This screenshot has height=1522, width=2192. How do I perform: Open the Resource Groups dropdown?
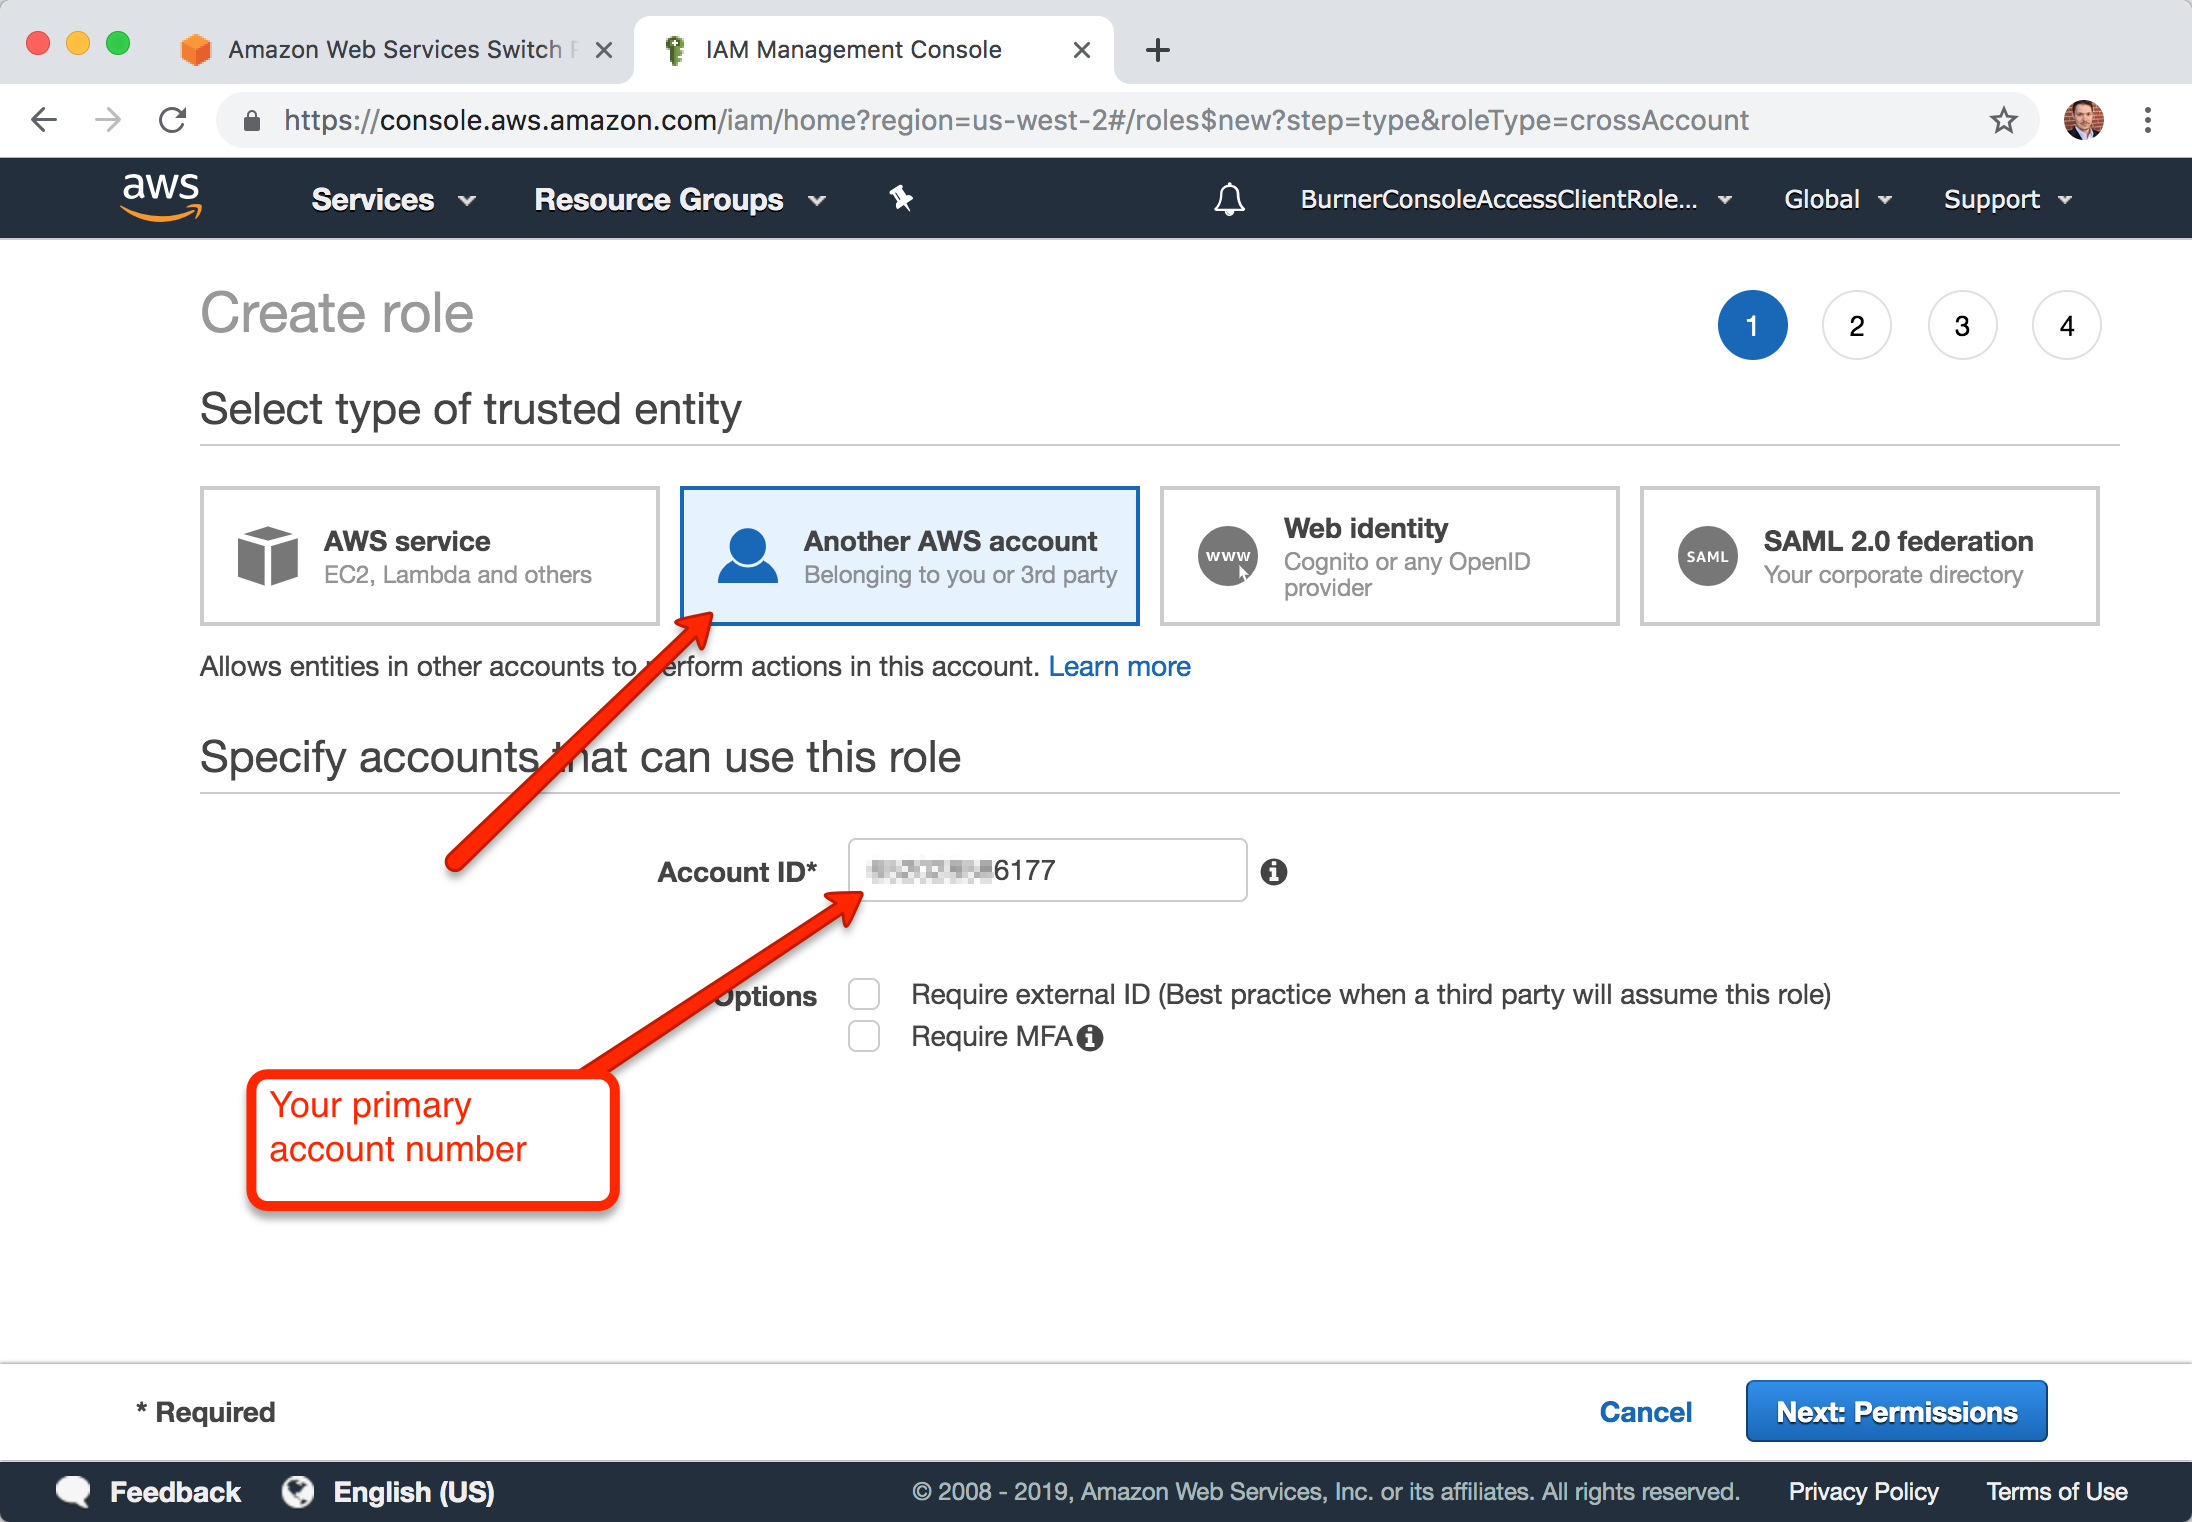tap(680, 199)
